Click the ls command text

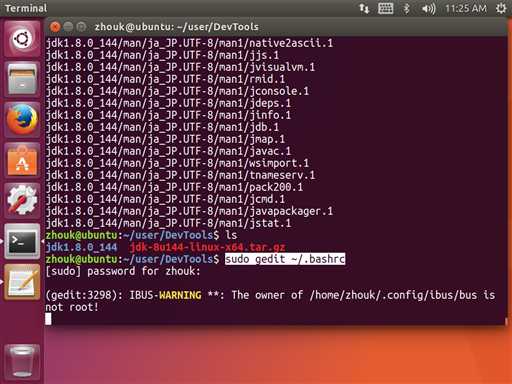click(231, 235)
